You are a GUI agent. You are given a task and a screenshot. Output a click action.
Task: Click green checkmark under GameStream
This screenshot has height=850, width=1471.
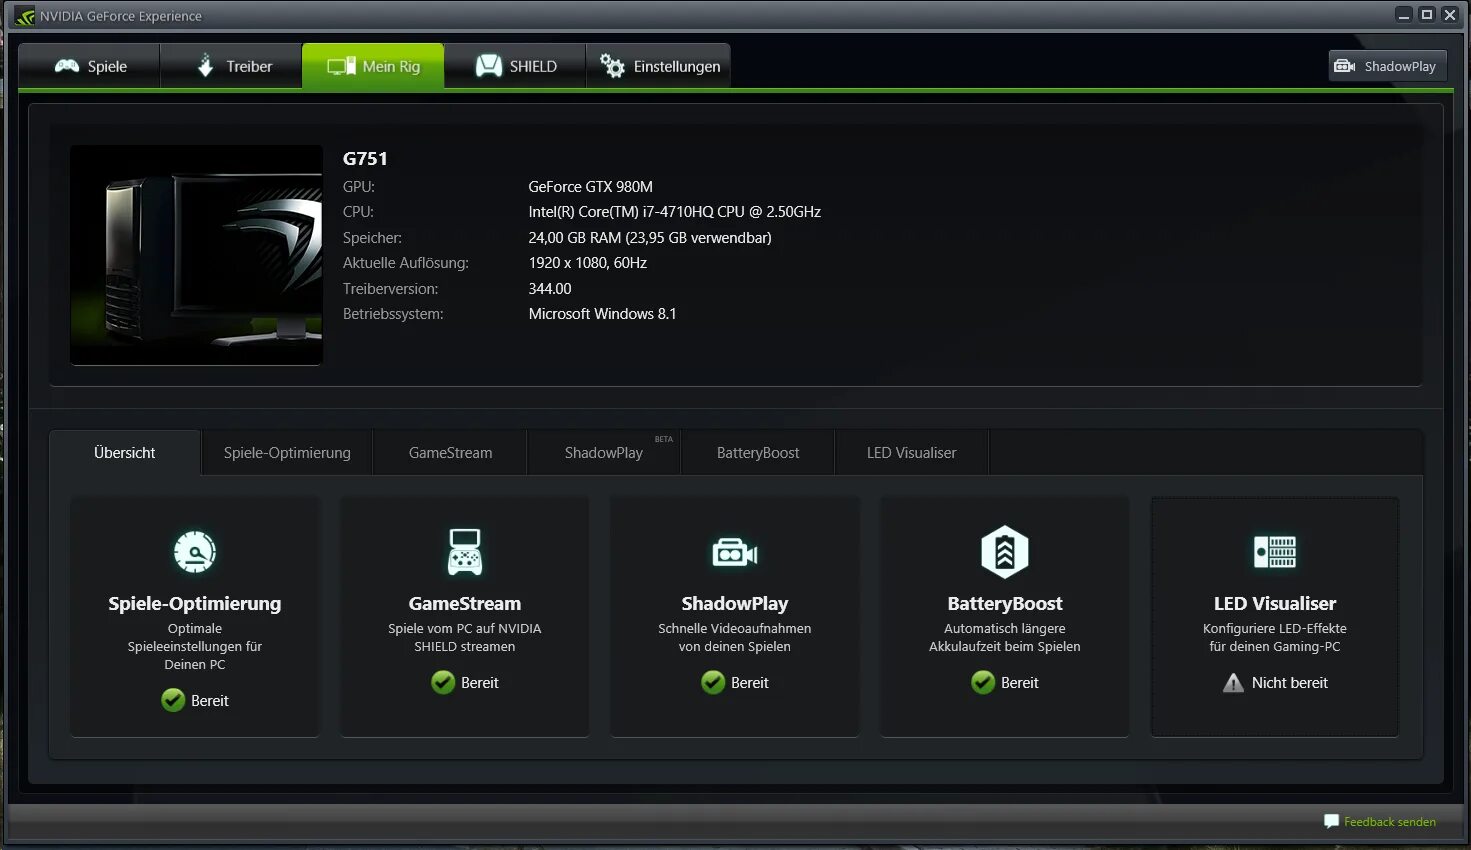click(x=443, y=682)
